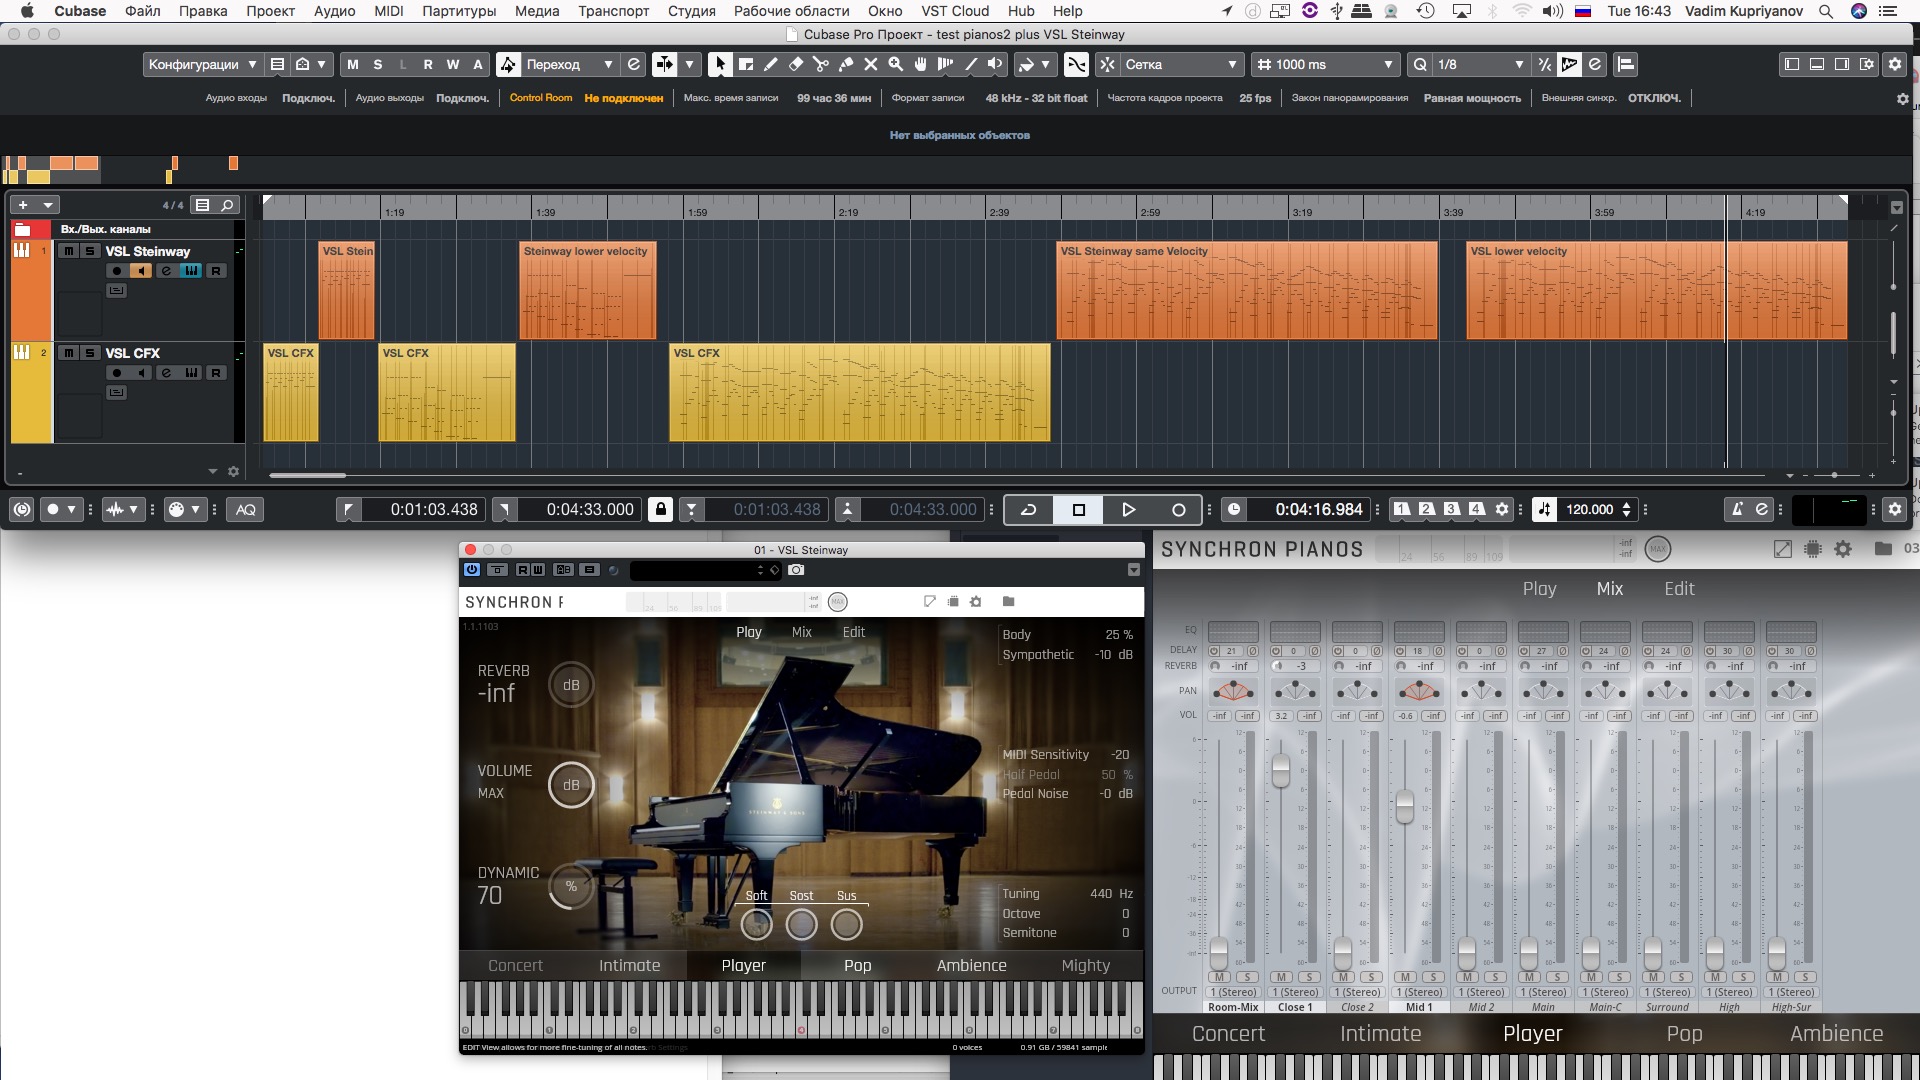Toggle the Cycle loop transport button
Screen dimensions: 1920x1080
pyautogui.click(x=1028, y=509)
